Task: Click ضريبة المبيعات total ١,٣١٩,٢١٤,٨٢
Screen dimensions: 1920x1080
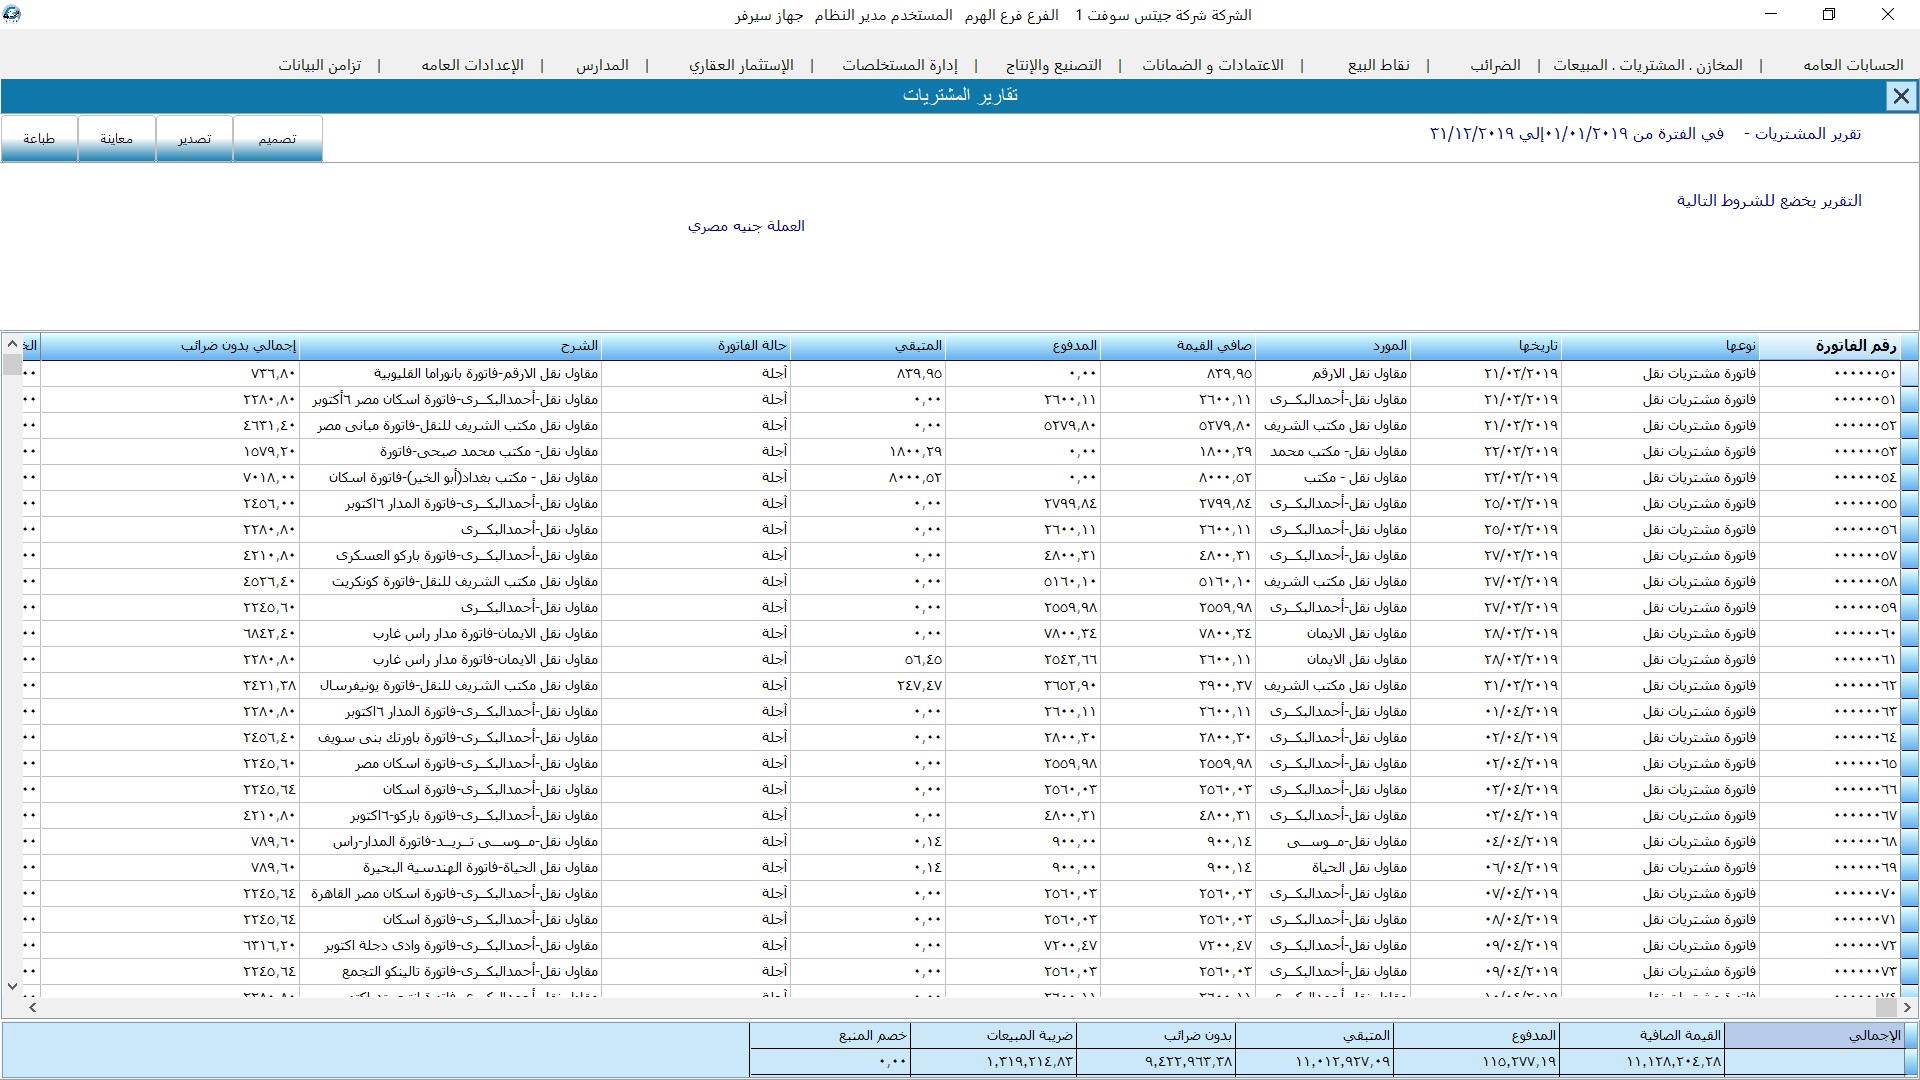Action: [x=993, y=1061]
